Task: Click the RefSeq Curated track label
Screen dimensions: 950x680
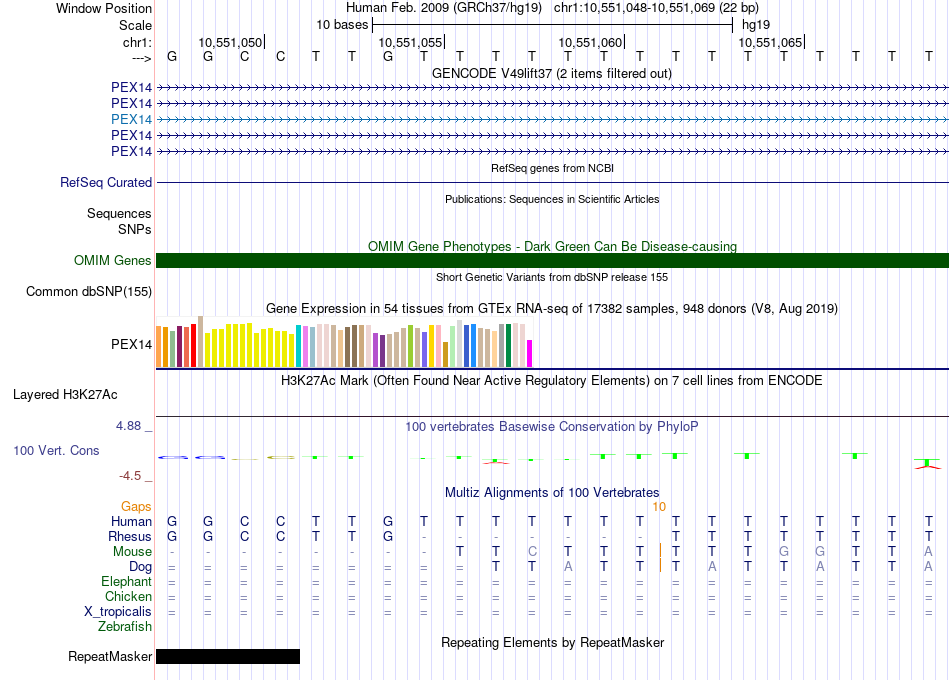Action: coord(106,183)
